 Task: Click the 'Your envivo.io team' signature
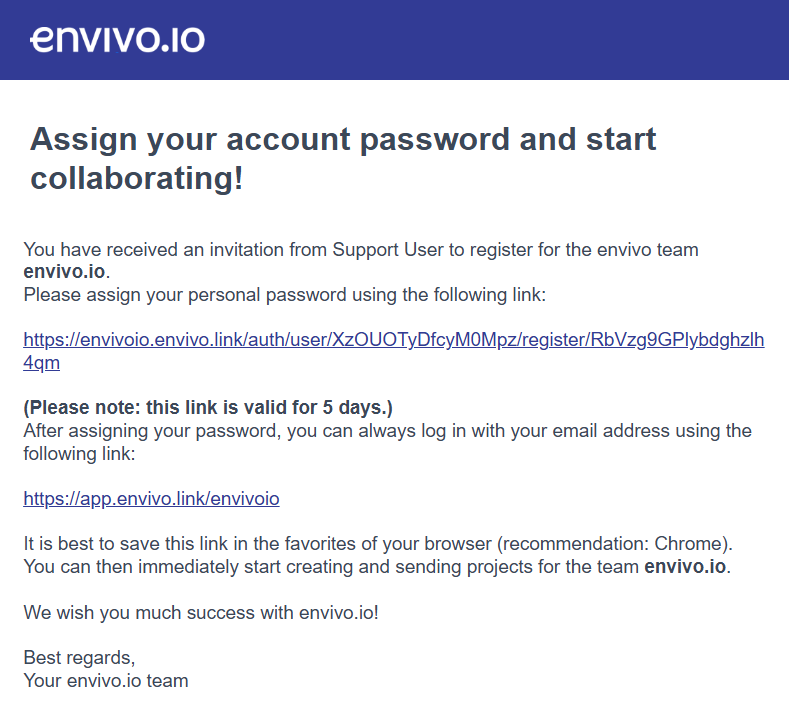point(106,681)
